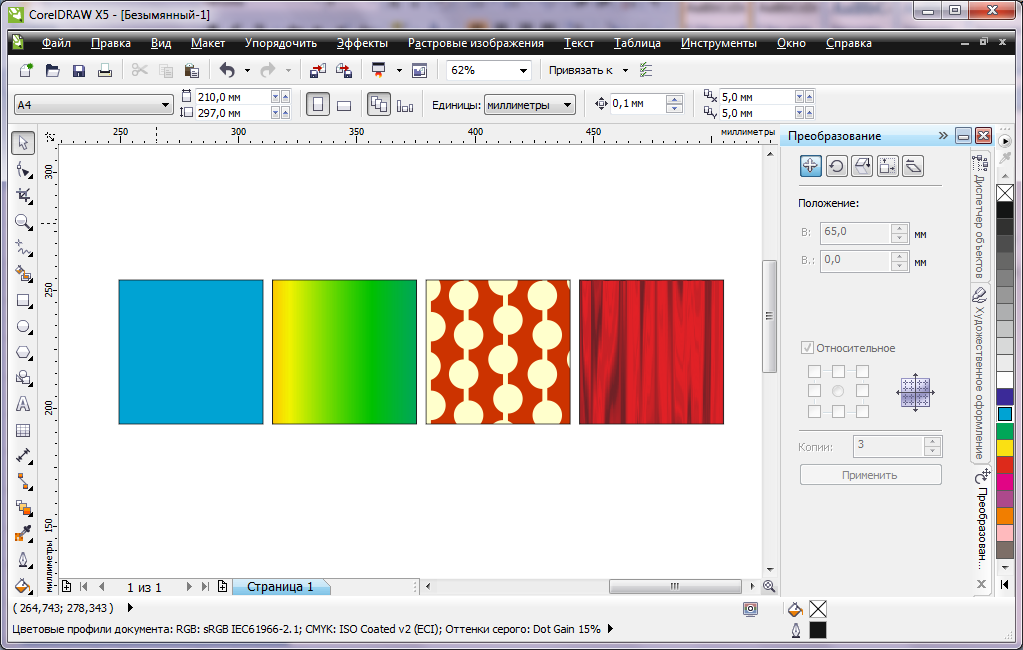Open the 62% zoom level dropdown

click(x=523, y=71)
